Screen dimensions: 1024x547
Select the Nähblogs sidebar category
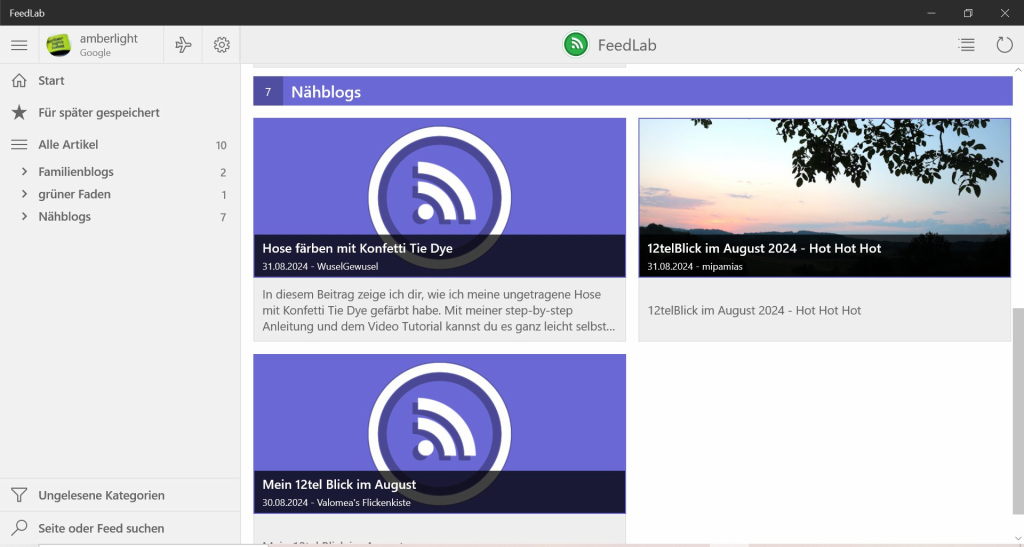65,216
